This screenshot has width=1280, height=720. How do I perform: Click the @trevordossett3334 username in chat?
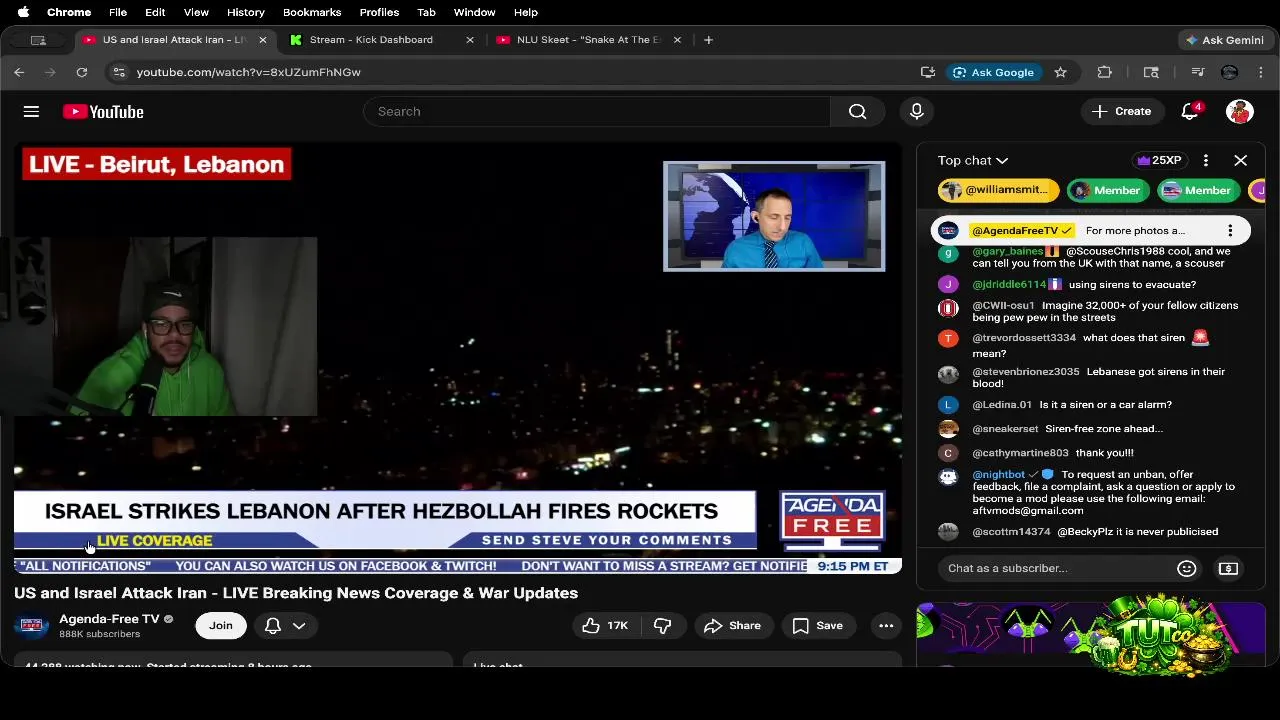click(x=1024, y=338)
